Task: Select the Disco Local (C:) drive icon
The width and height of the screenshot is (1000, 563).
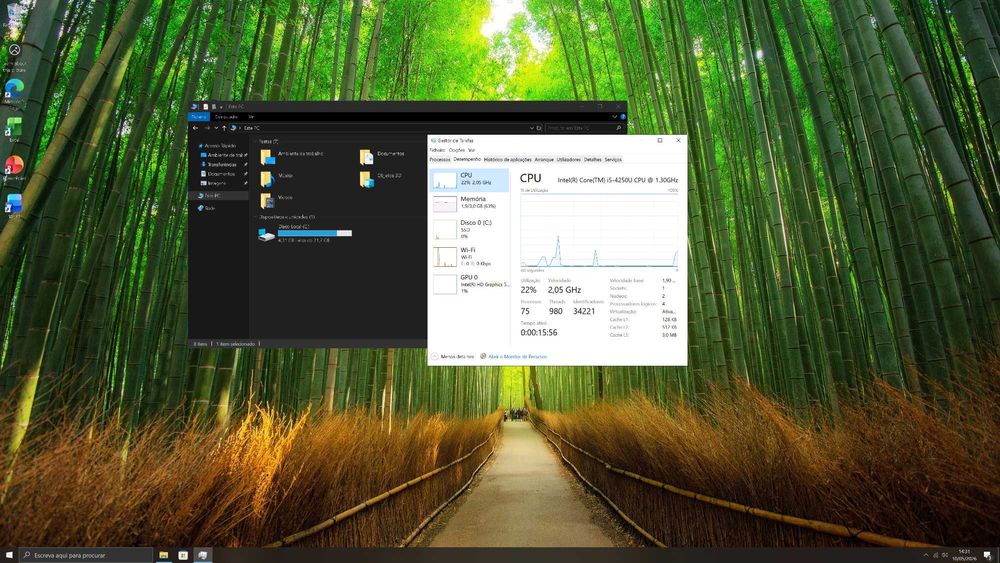Action: pyautogui.click(x=267, y=235)
